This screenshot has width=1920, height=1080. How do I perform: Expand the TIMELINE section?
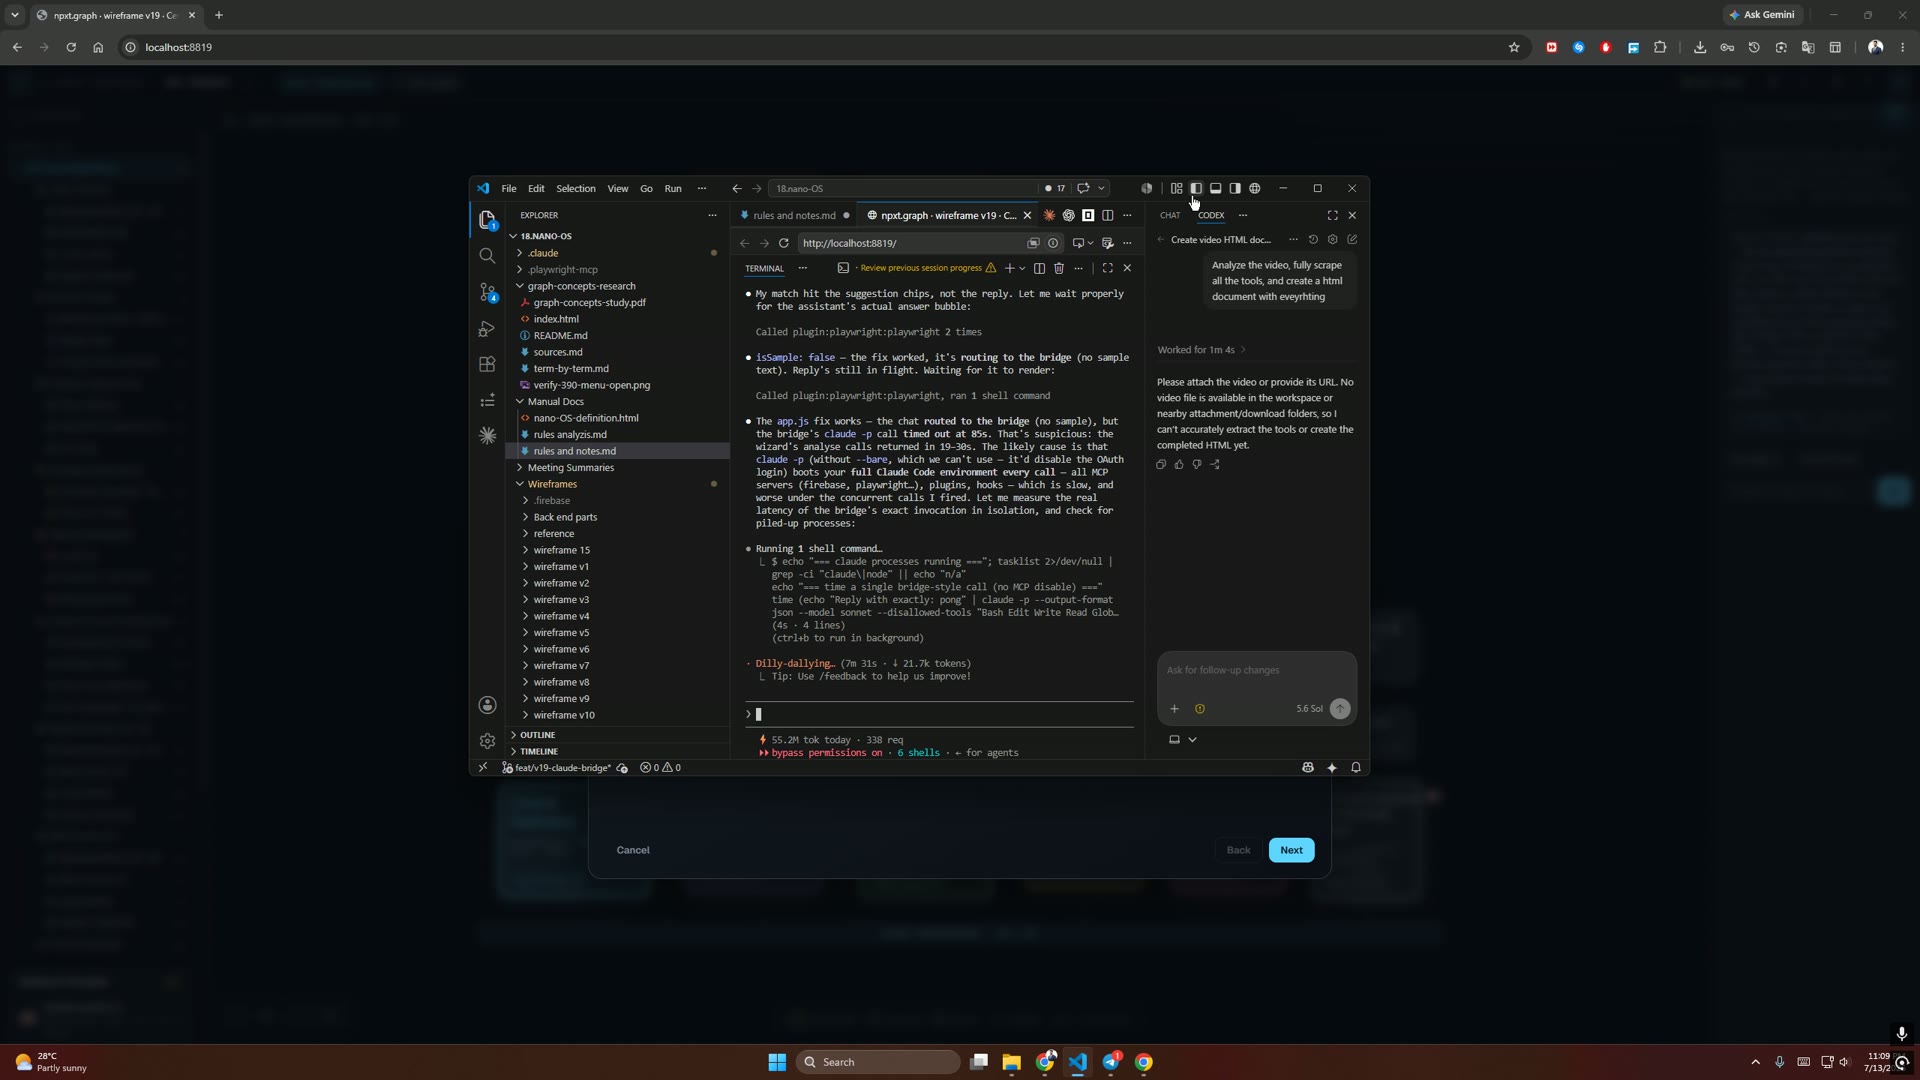[x=615, y=751]
